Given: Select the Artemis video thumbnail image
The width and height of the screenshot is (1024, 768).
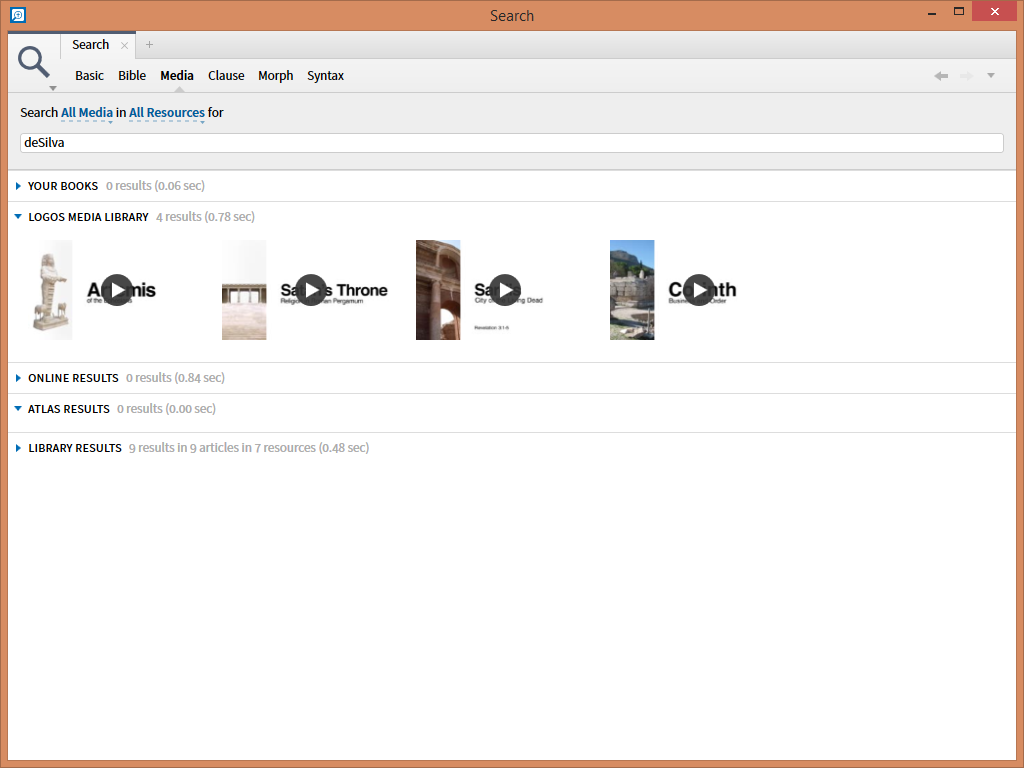Looking at the screenshot, I should [51, 290].
